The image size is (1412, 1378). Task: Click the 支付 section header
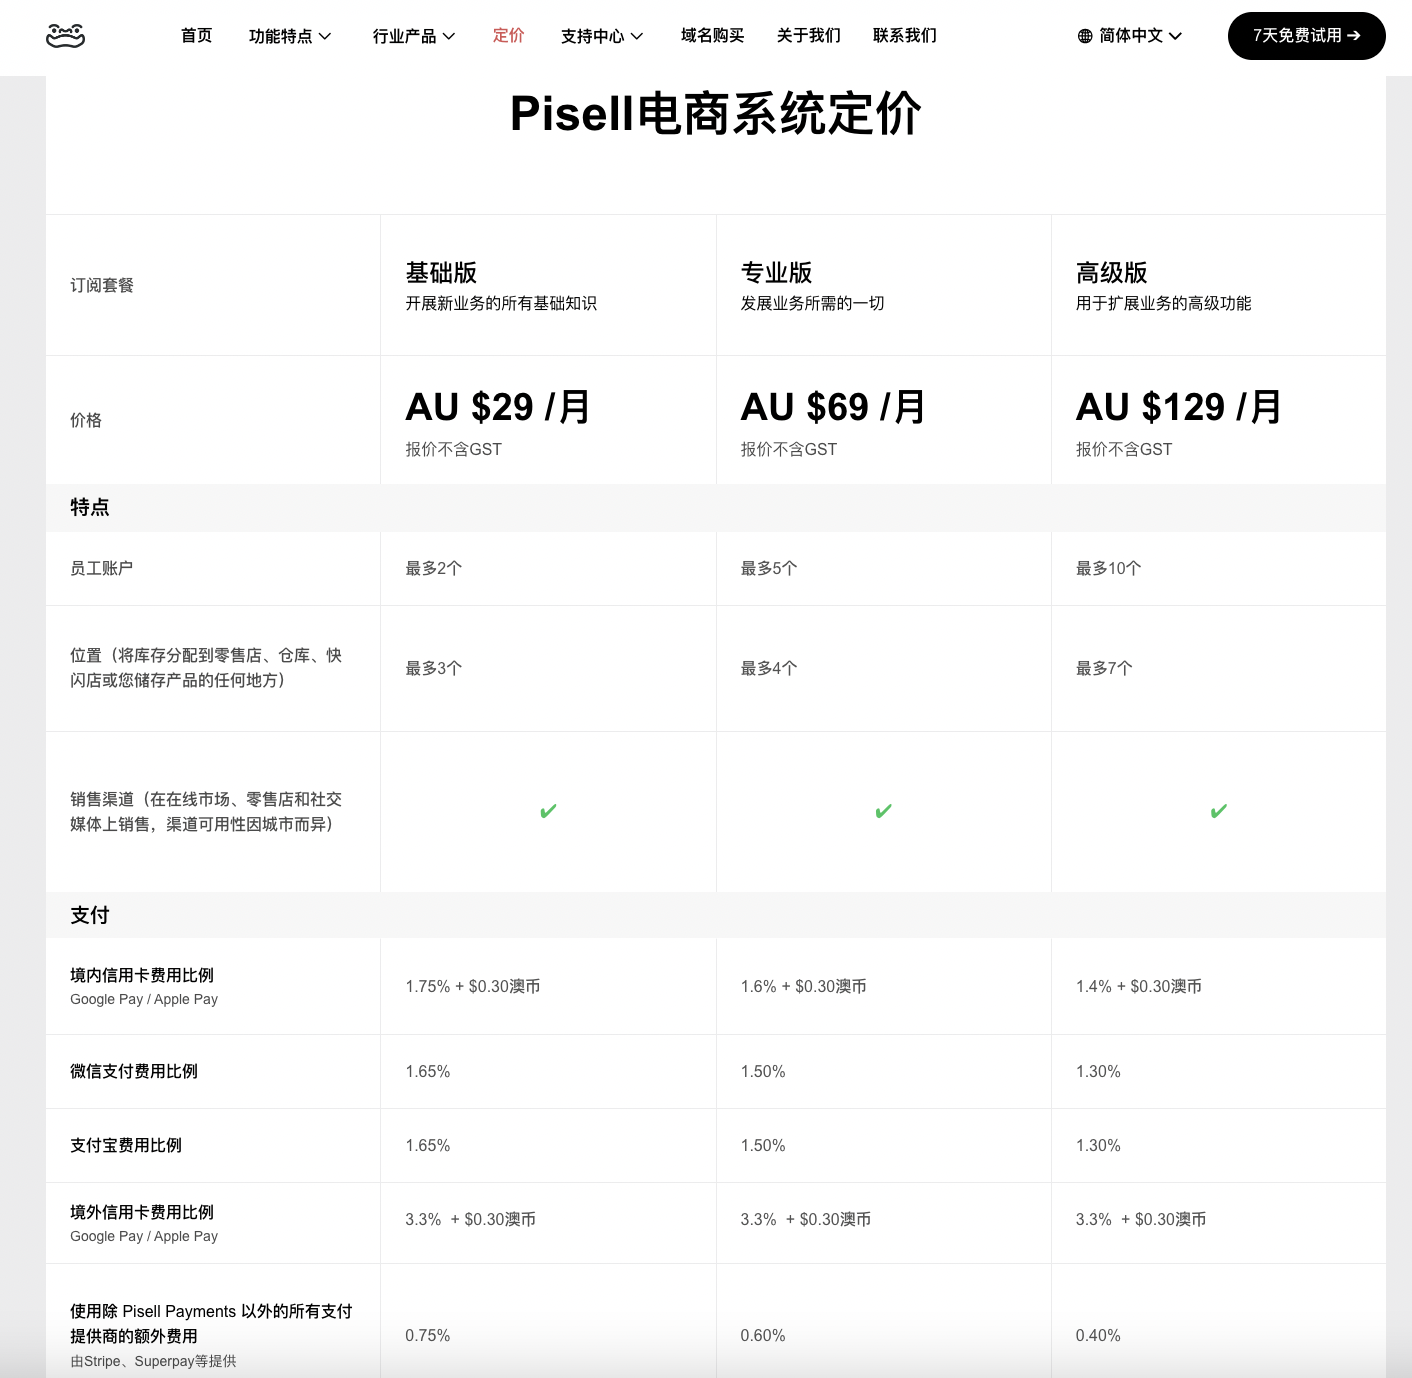pyautogui.click(x=90, y=915)
